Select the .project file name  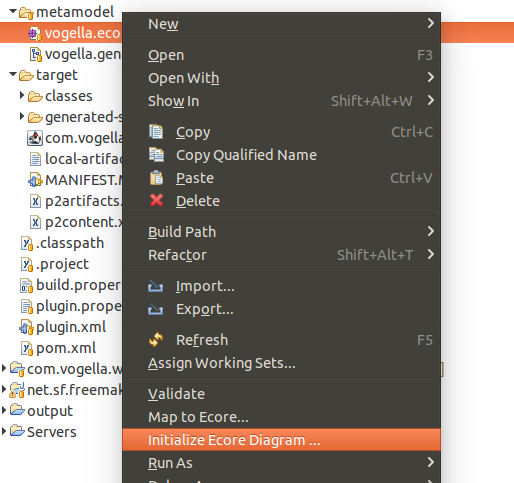click(x=62, y=264)
